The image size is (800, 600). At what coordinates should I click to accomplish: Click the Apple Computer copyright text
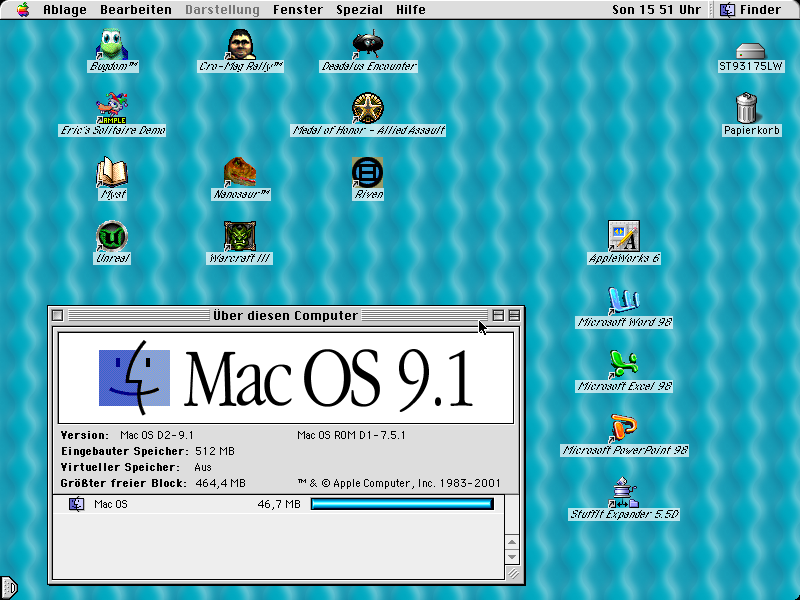(399, 483)
